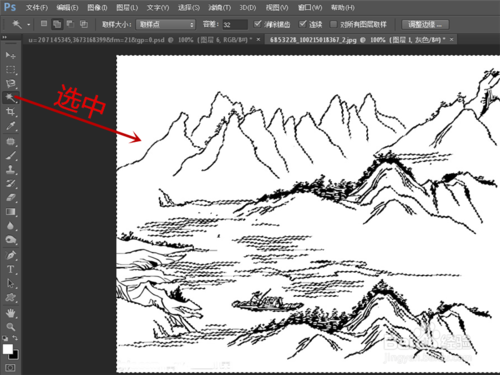Select the Healing Brush tool
The image size is (500, 375).
point(10,141)
